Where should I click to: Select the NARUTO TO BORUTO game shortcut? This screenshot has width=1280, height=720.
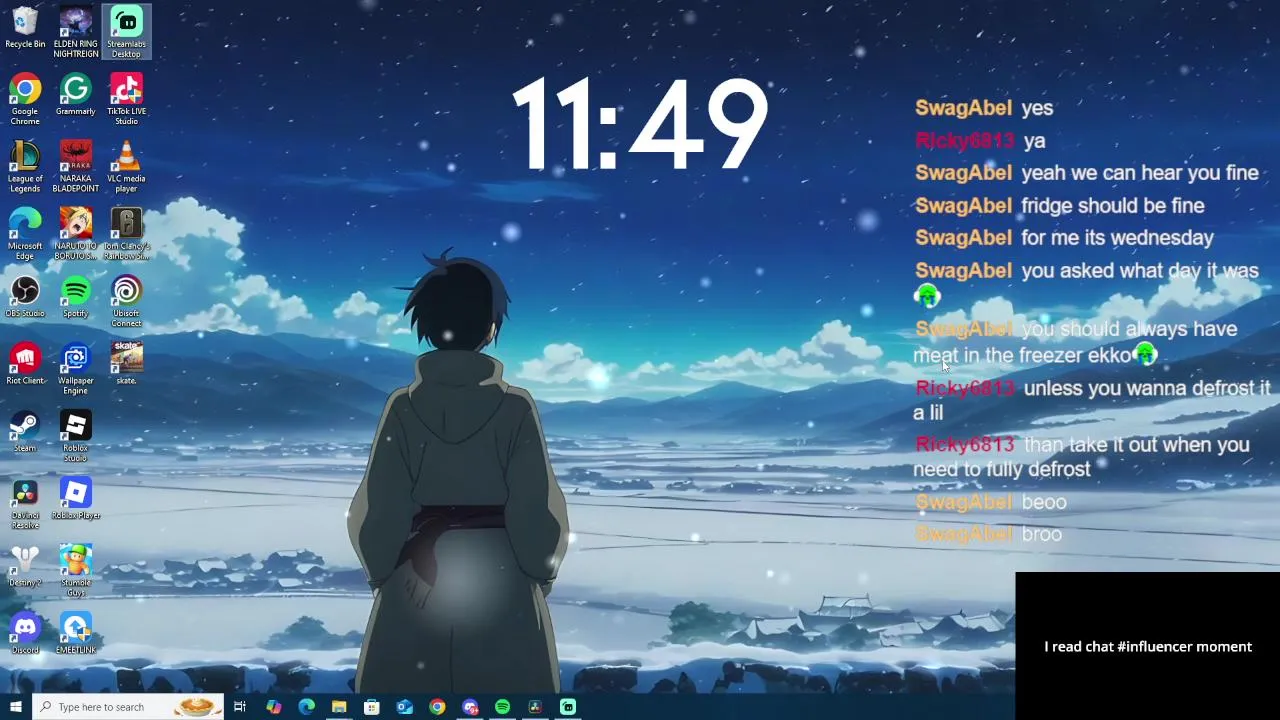[x=75, y=234]
